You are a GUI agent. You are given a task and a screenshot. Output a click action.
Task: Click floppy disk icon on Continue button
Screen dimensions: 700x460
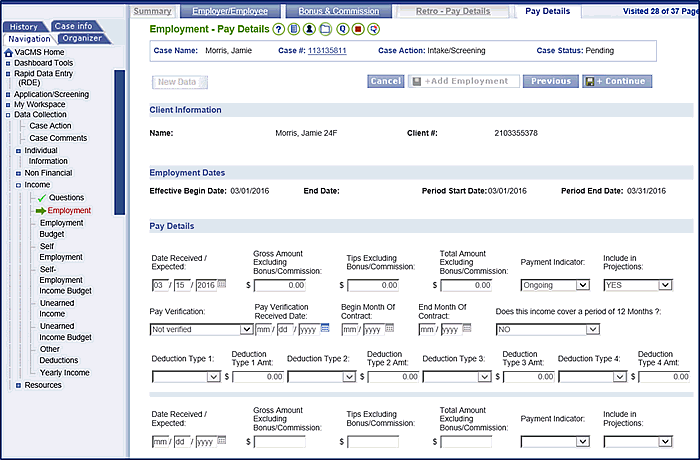point(590,82)
